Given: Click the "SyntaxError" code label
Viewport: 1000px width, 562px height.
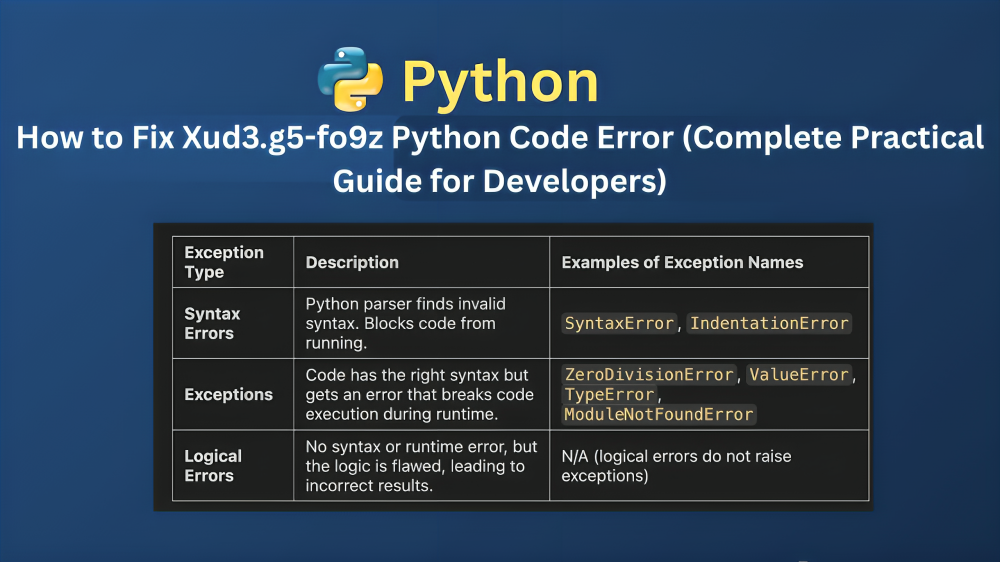Looking at the screenshot, I should point(619,323).
